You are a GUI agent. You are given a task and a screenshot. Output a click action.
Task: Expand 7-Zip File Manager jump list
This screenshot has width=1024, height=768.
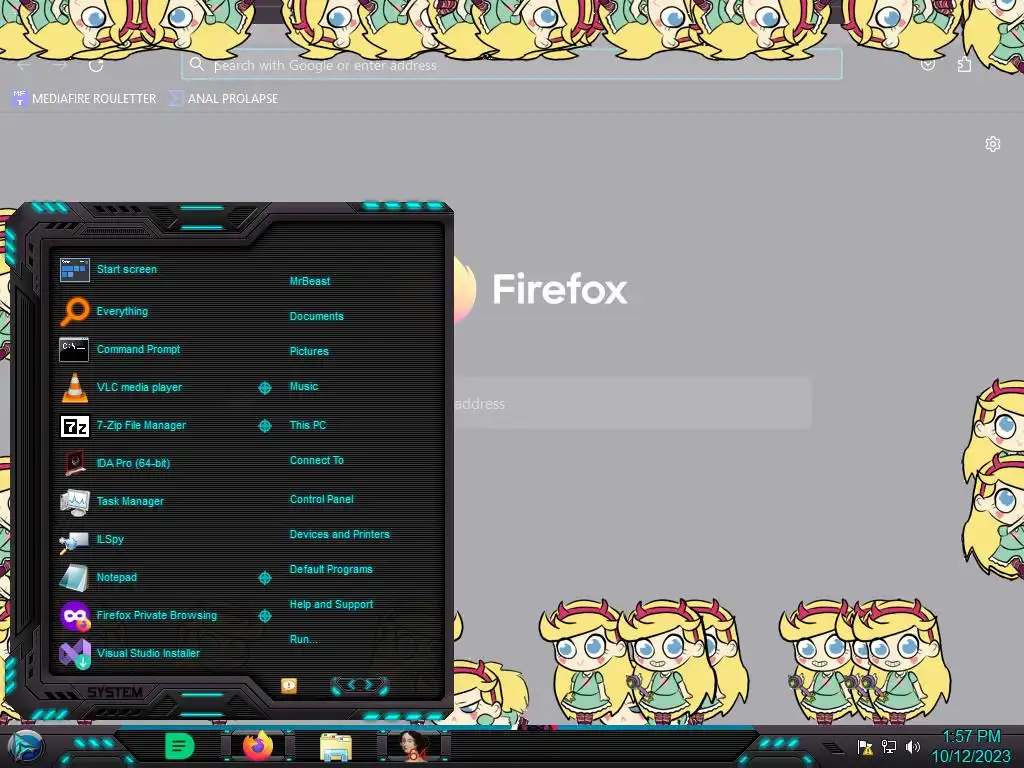(x=264, y=426)
